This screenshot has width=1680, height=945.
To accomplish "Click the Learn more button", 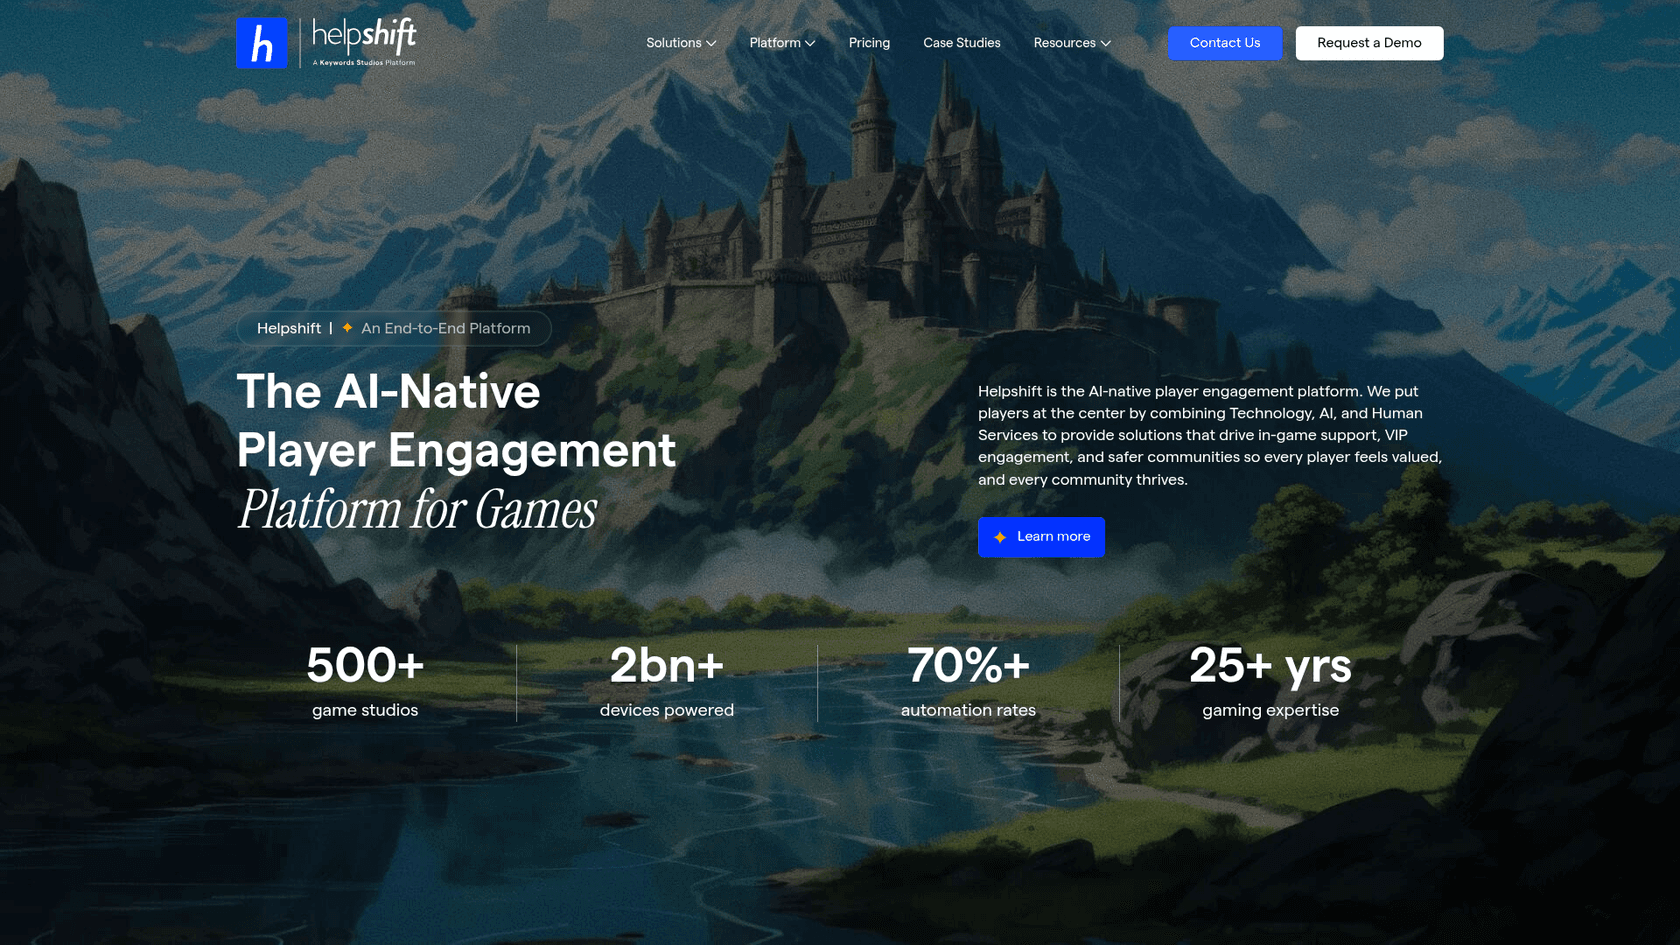I will (1041, 537).
